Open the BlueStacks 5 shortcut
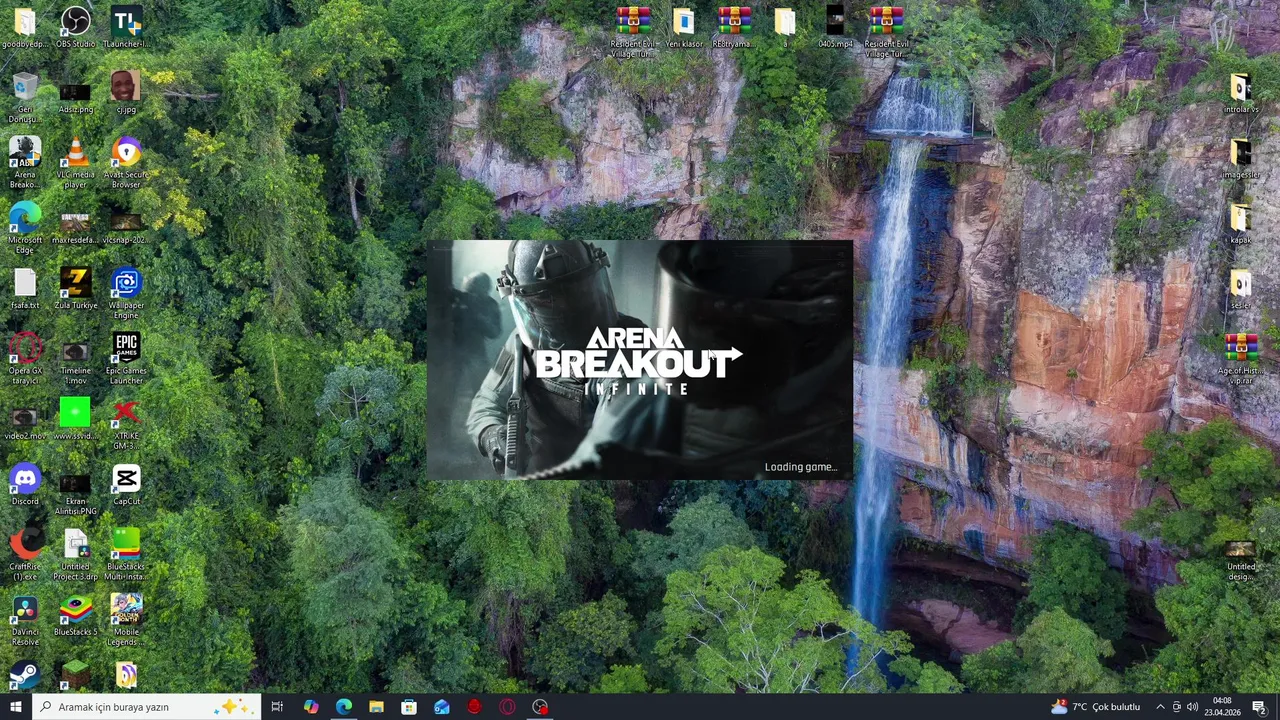 point(75,614)
